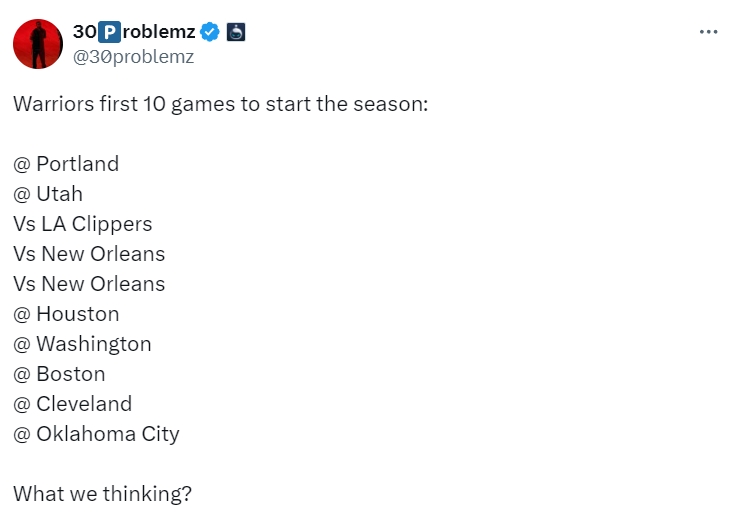740x523 pixels.
Task: Click the blue P emoji in display name
Action: click(108, 32)
